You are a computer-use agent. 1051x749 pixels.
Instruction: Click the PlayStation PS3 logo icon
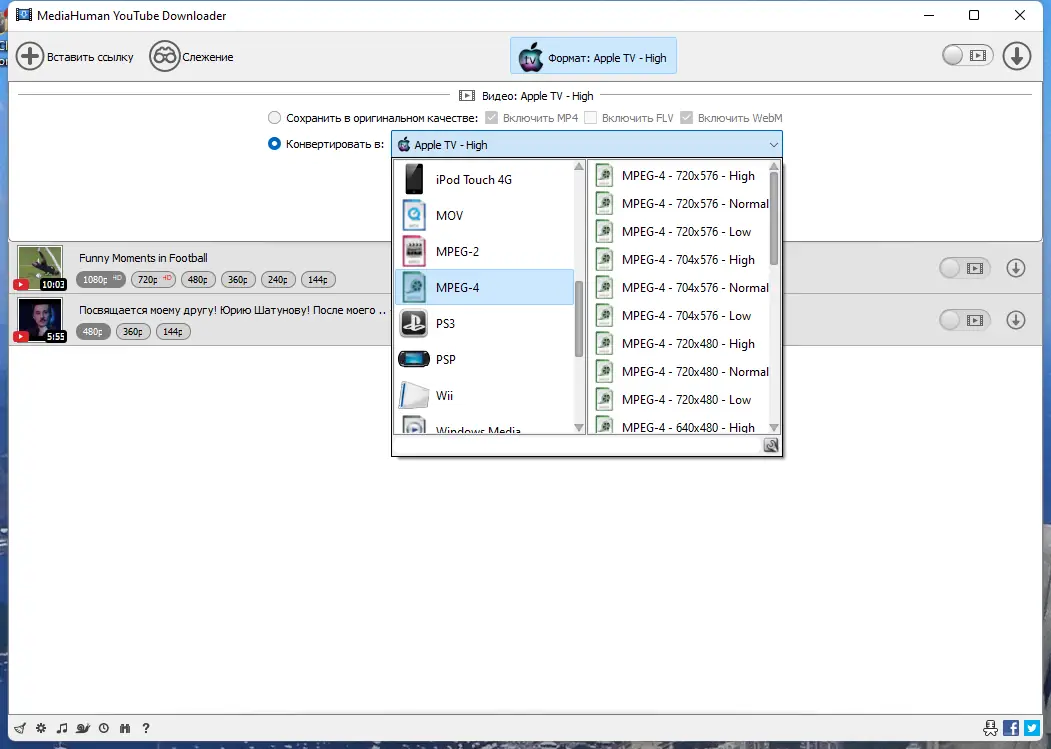point(414,323)
